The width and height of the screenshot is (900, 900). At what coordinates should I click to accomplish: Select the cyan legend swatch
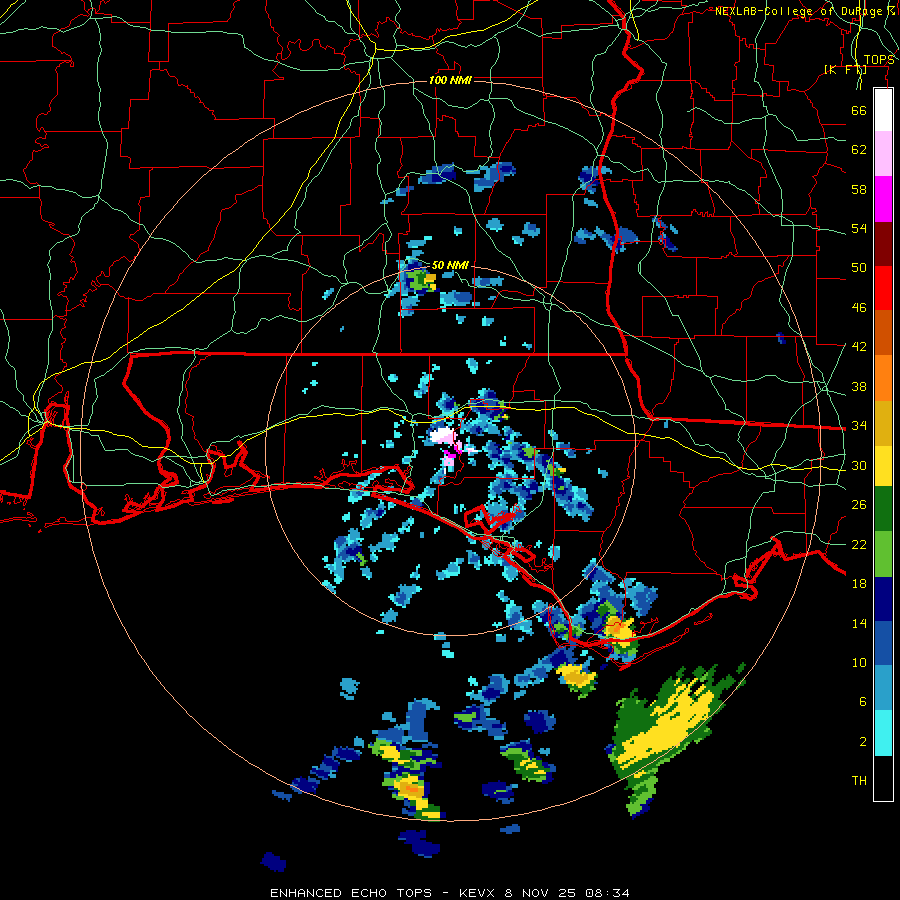[x=883, y=733]
